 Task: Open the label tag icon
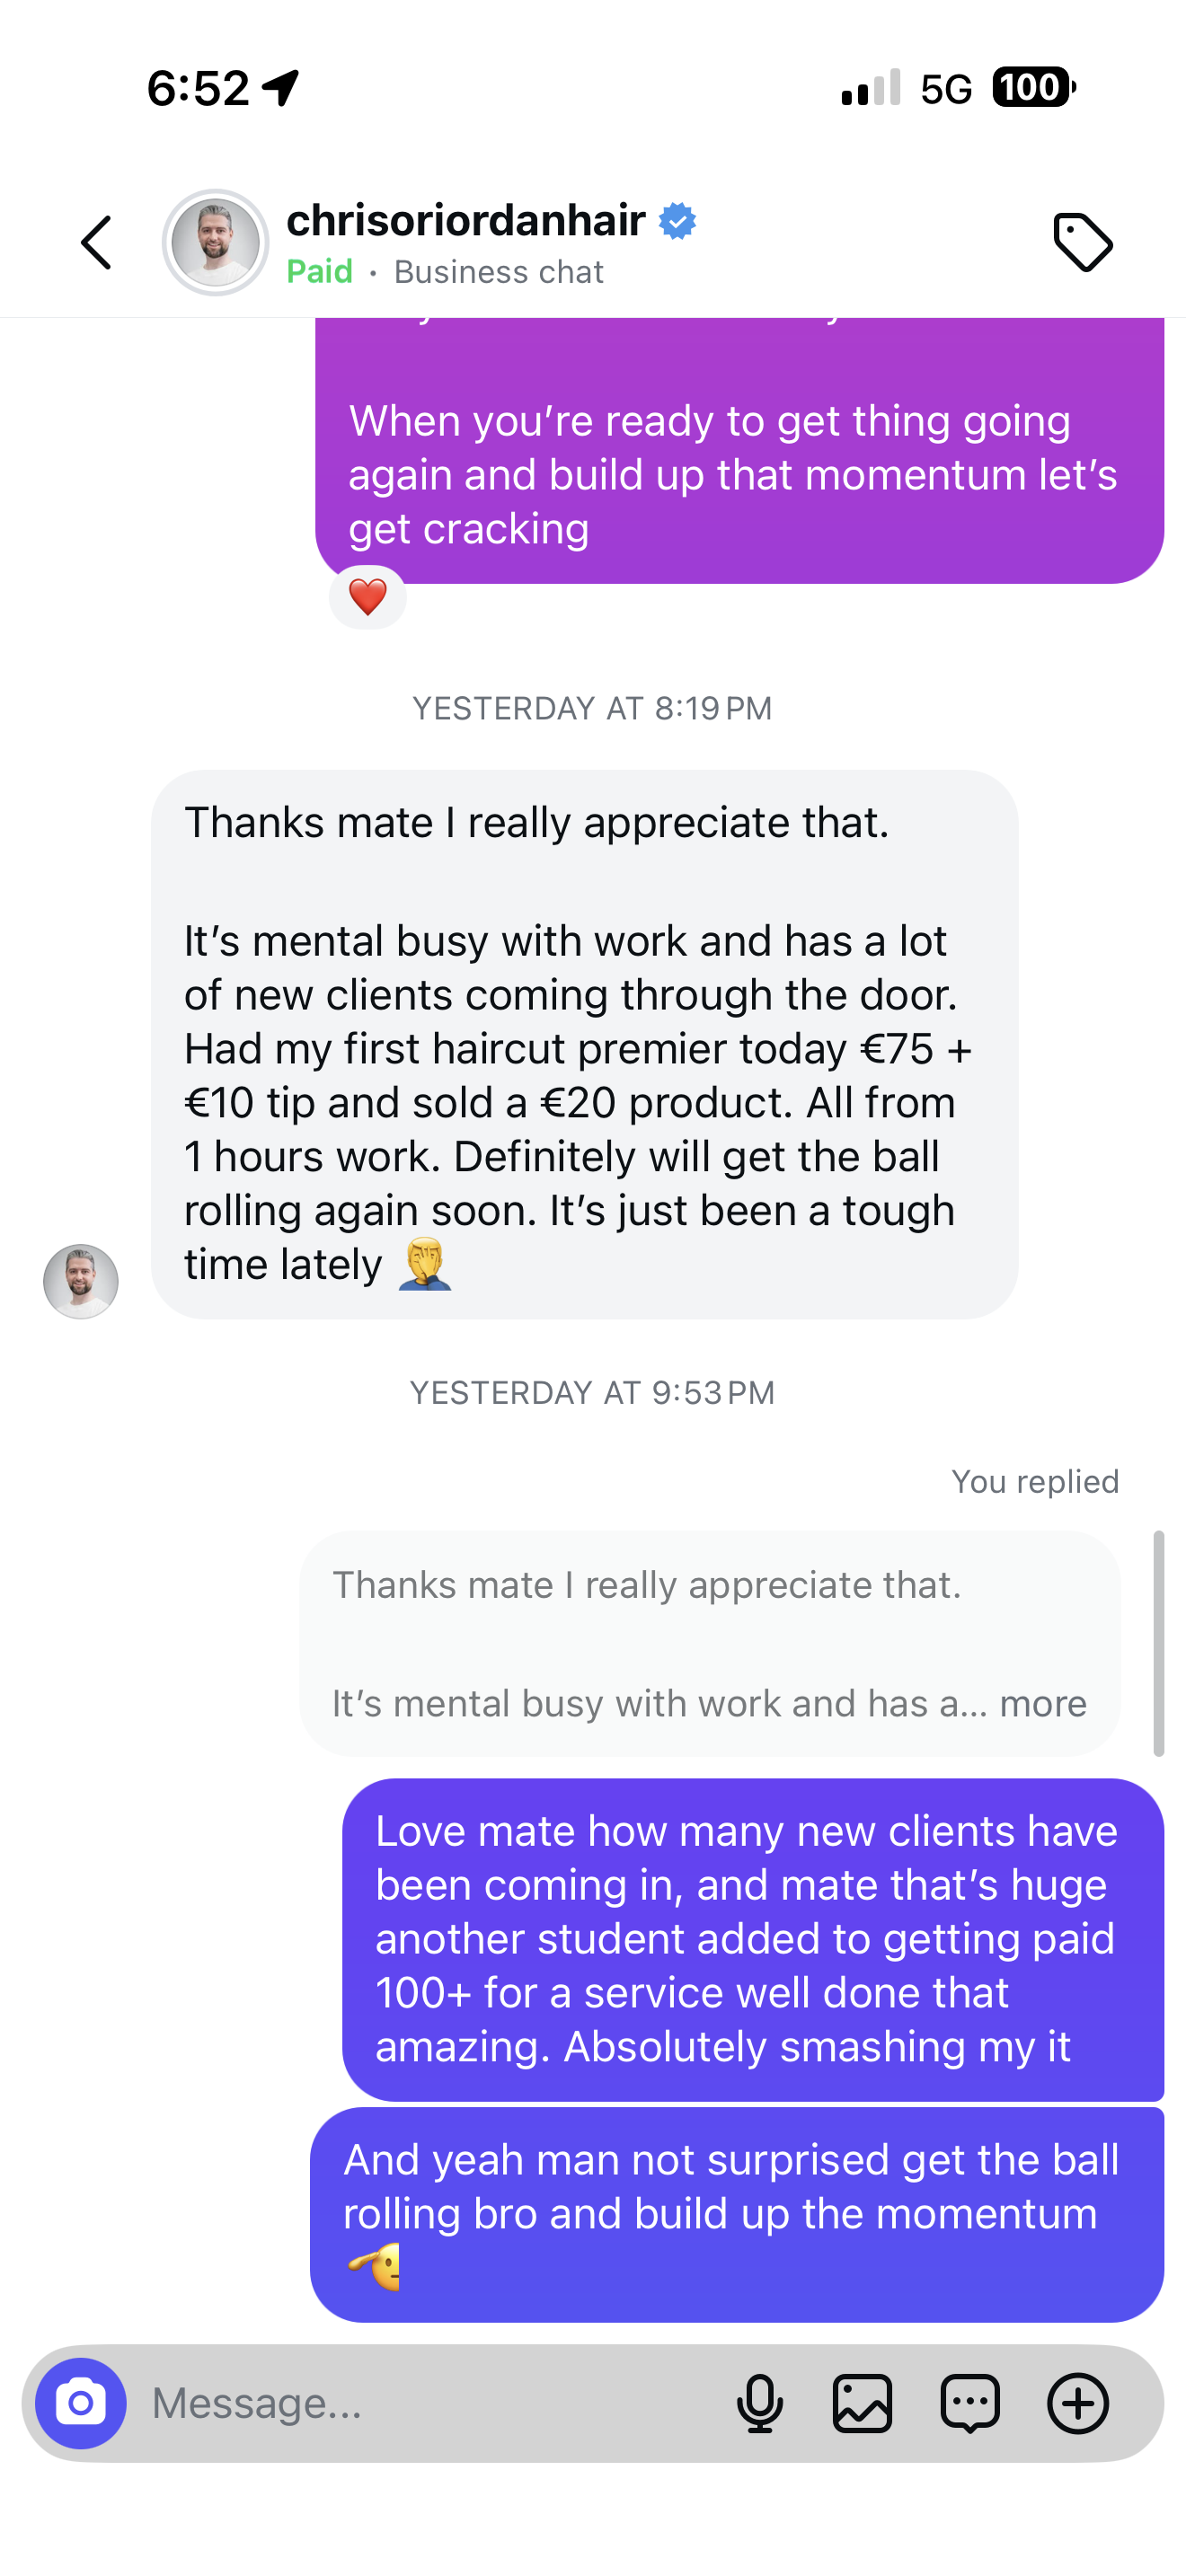point(1082,243)
